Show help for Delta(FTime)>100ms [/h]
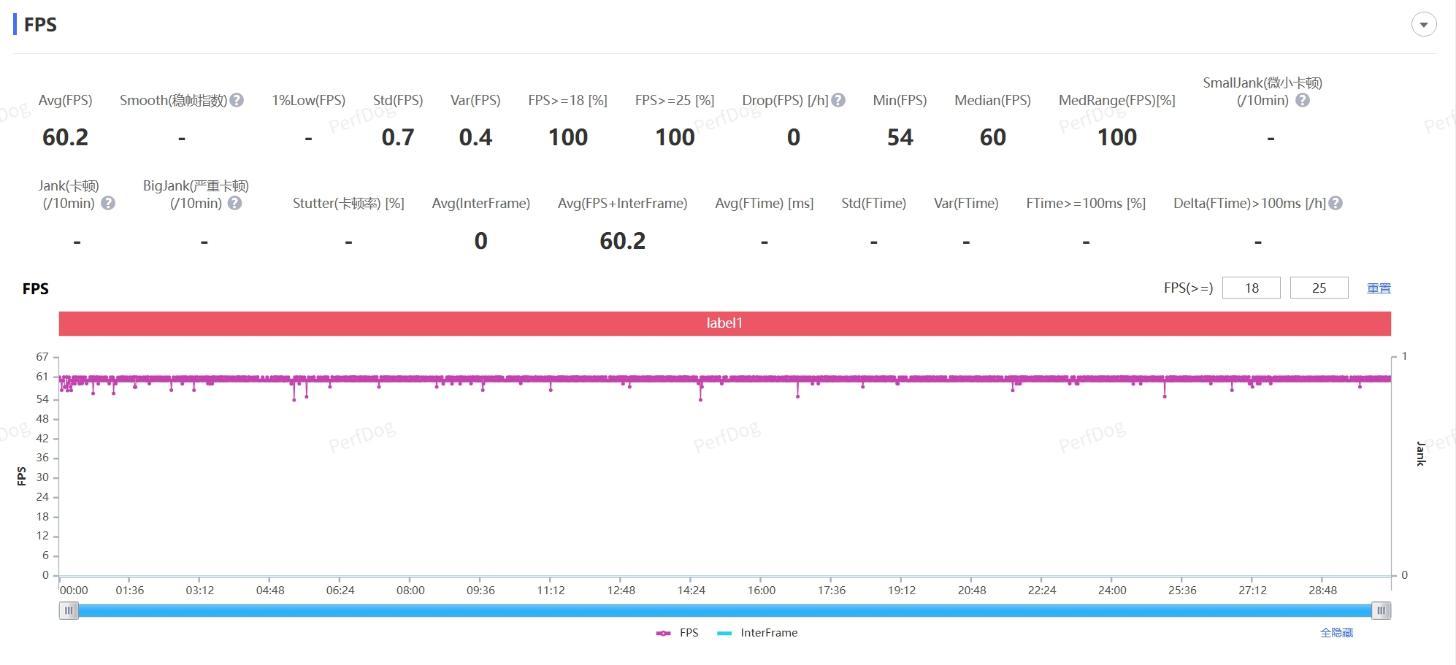Screen dimensions: 1456x665 click(x=1335, y=203)
